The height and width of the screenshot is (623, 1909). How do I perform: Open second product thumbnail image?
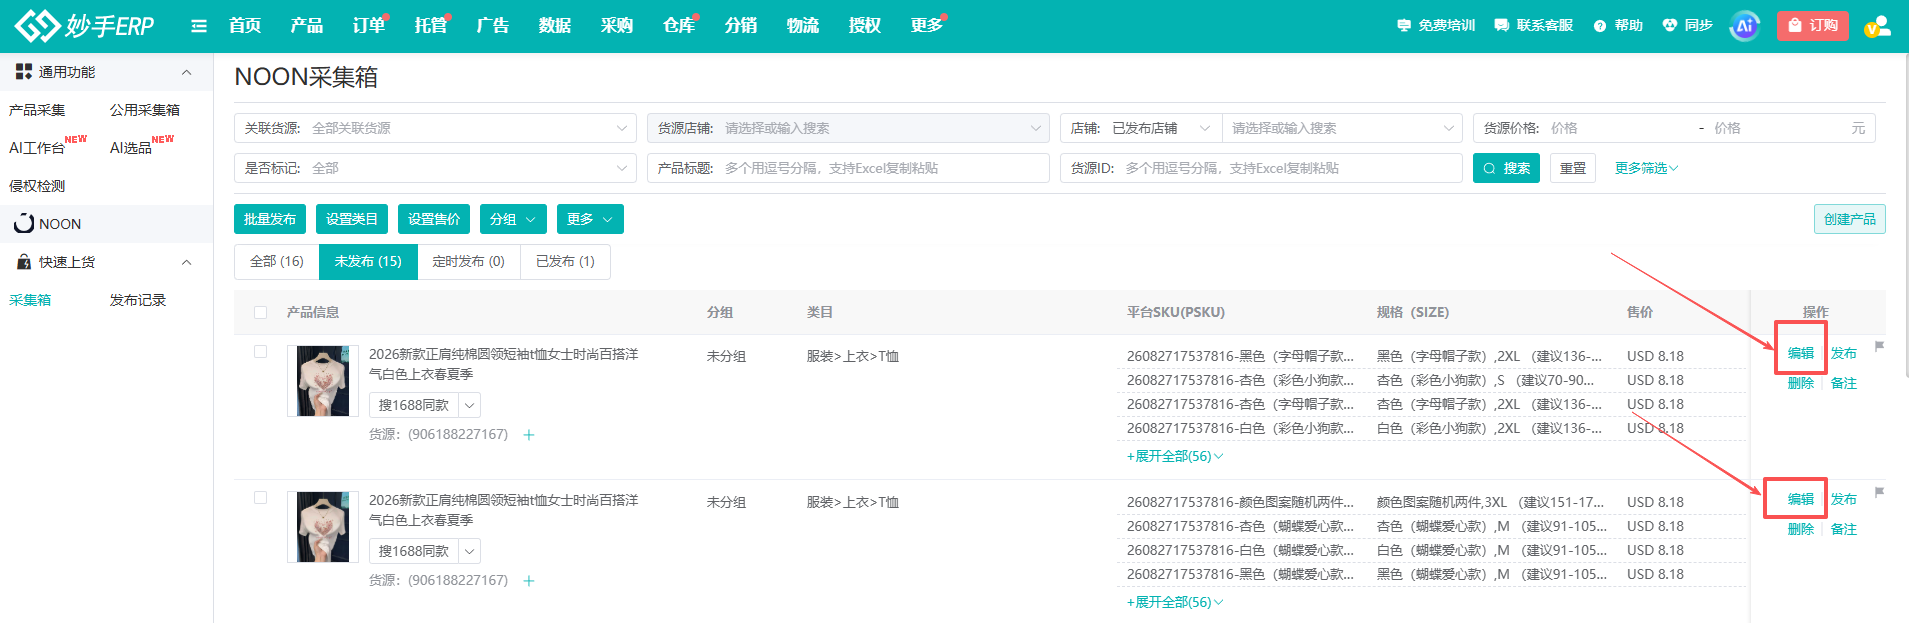pyautogui.click(x=323, y=527)
